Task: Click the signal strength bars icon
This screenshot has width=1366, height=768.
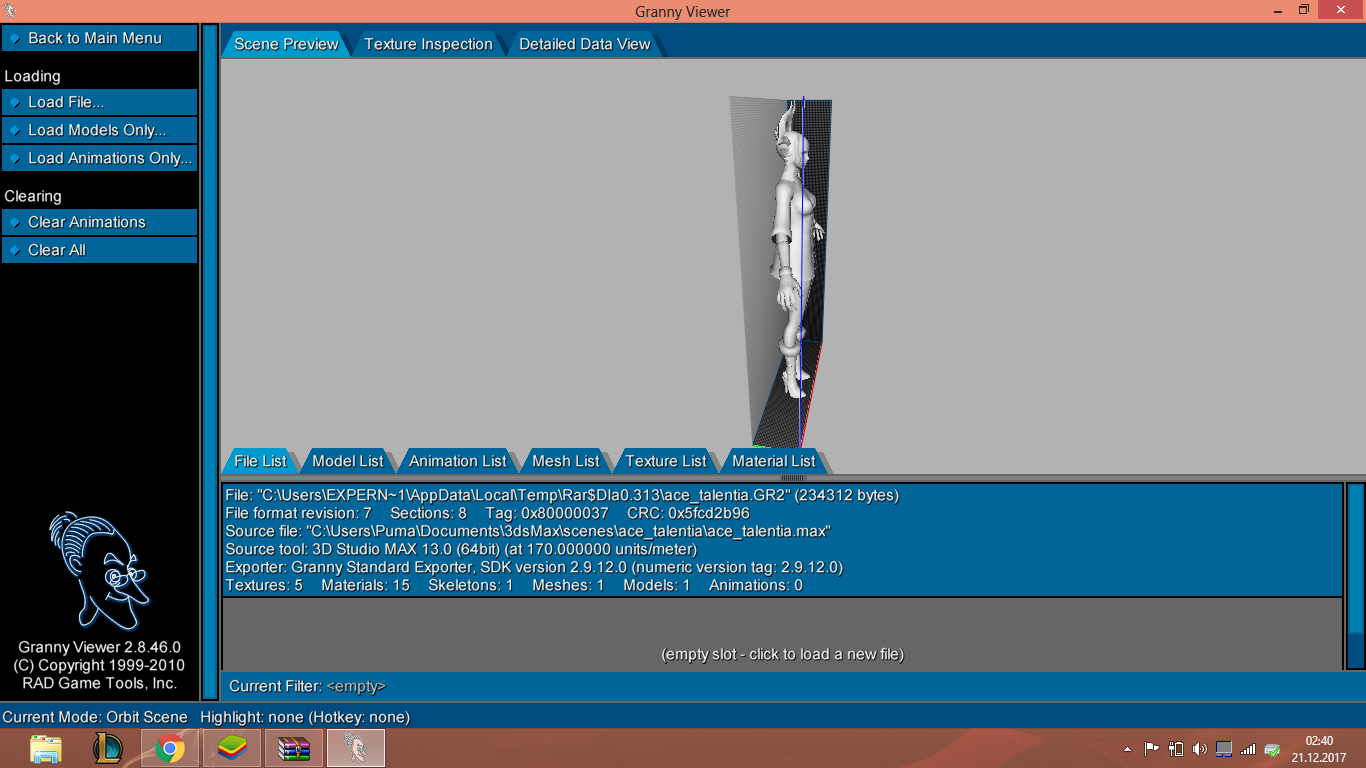Action: 1248,749
